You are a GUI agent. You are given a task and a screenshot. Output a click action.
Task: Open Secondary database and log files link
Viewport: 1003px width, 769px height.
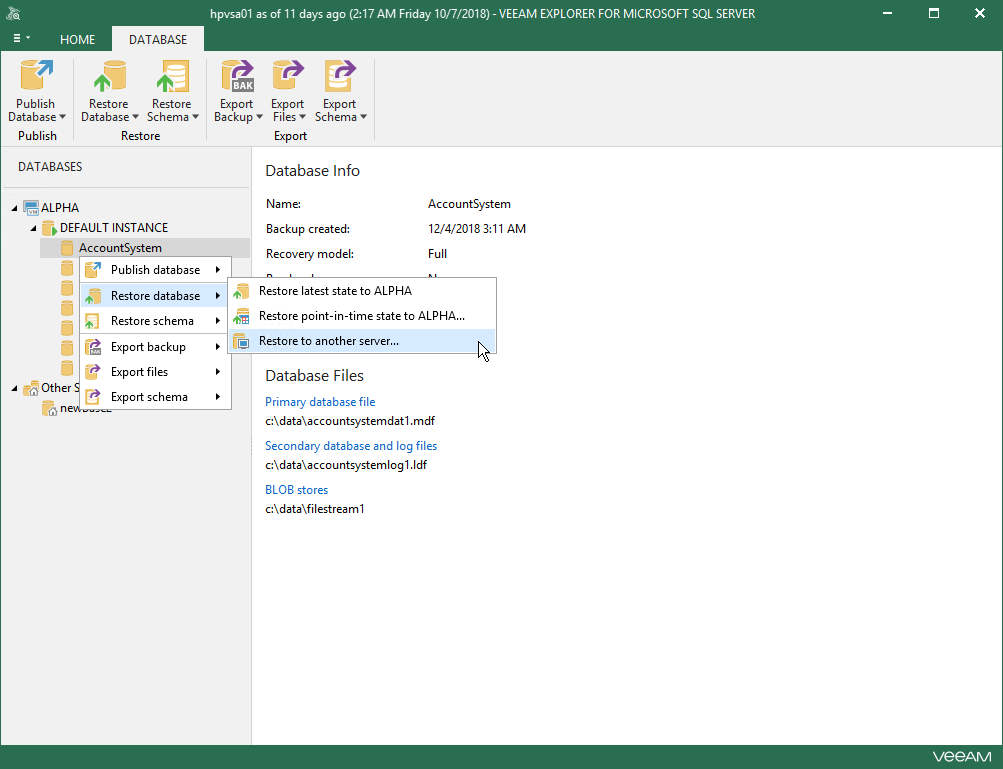point(351,446)
